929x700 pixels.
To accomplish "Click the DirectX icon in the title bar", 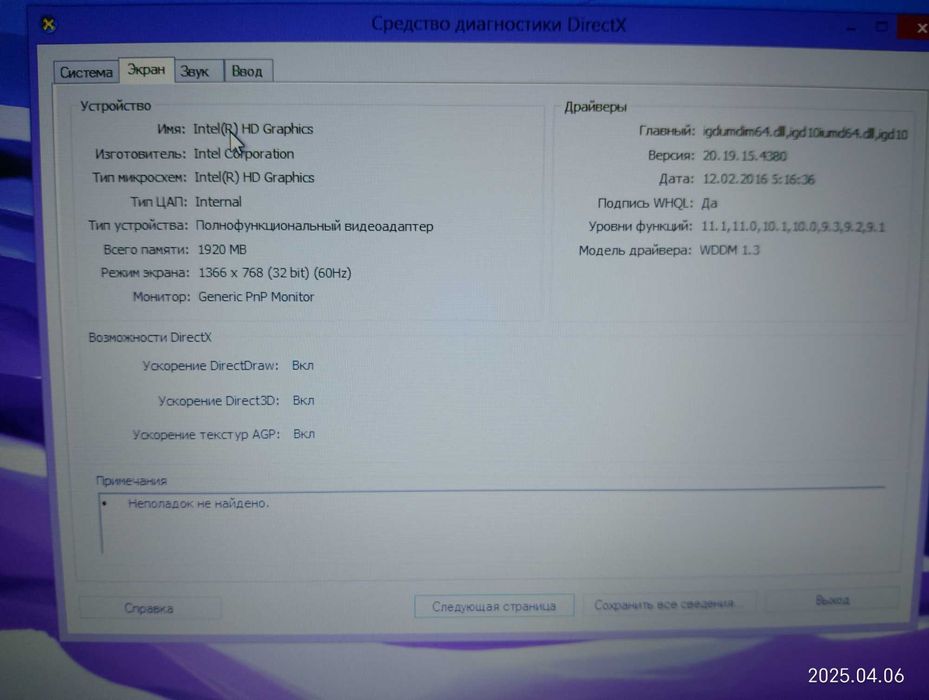I will tap(49, 24).
